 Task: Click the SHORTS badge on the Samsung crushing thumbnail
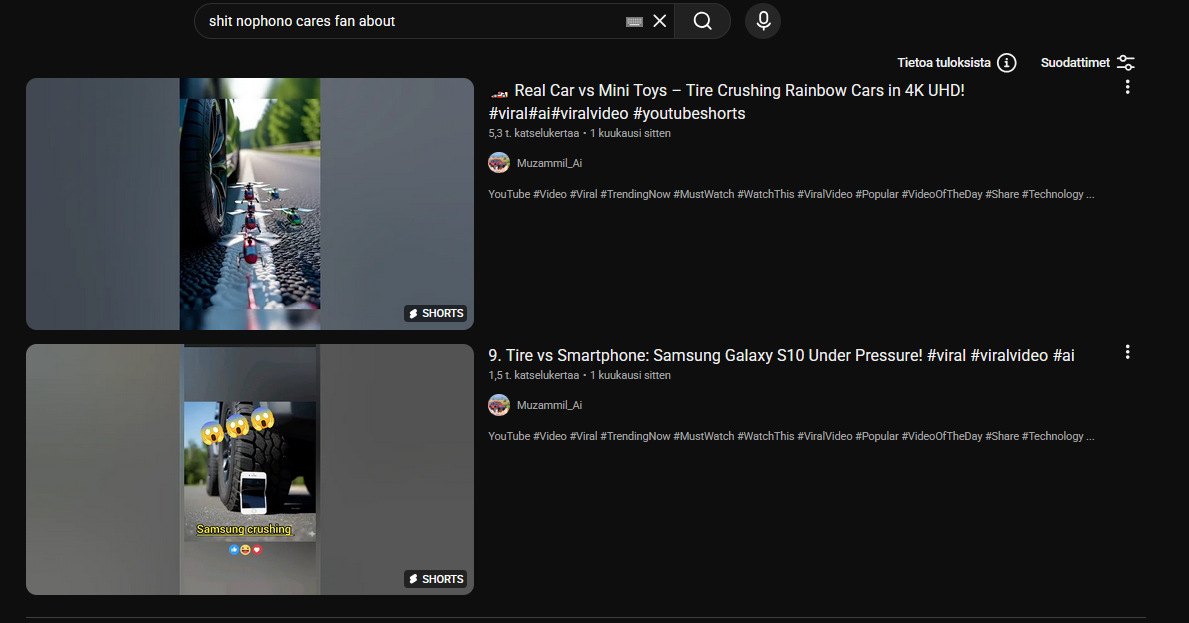[435, 579]
